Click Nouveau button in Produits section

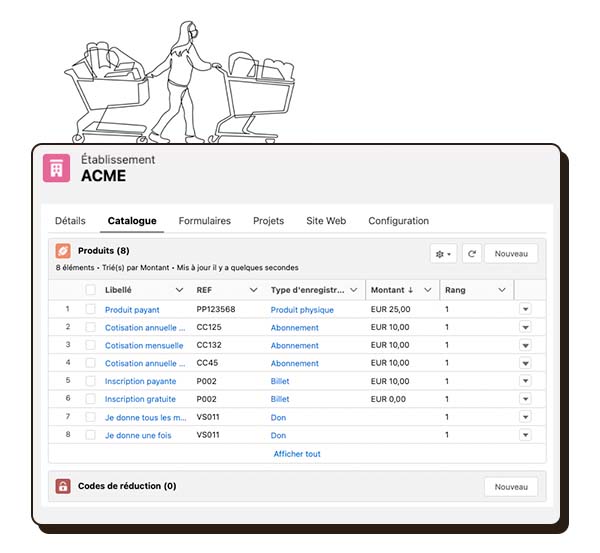pos(510,254)
